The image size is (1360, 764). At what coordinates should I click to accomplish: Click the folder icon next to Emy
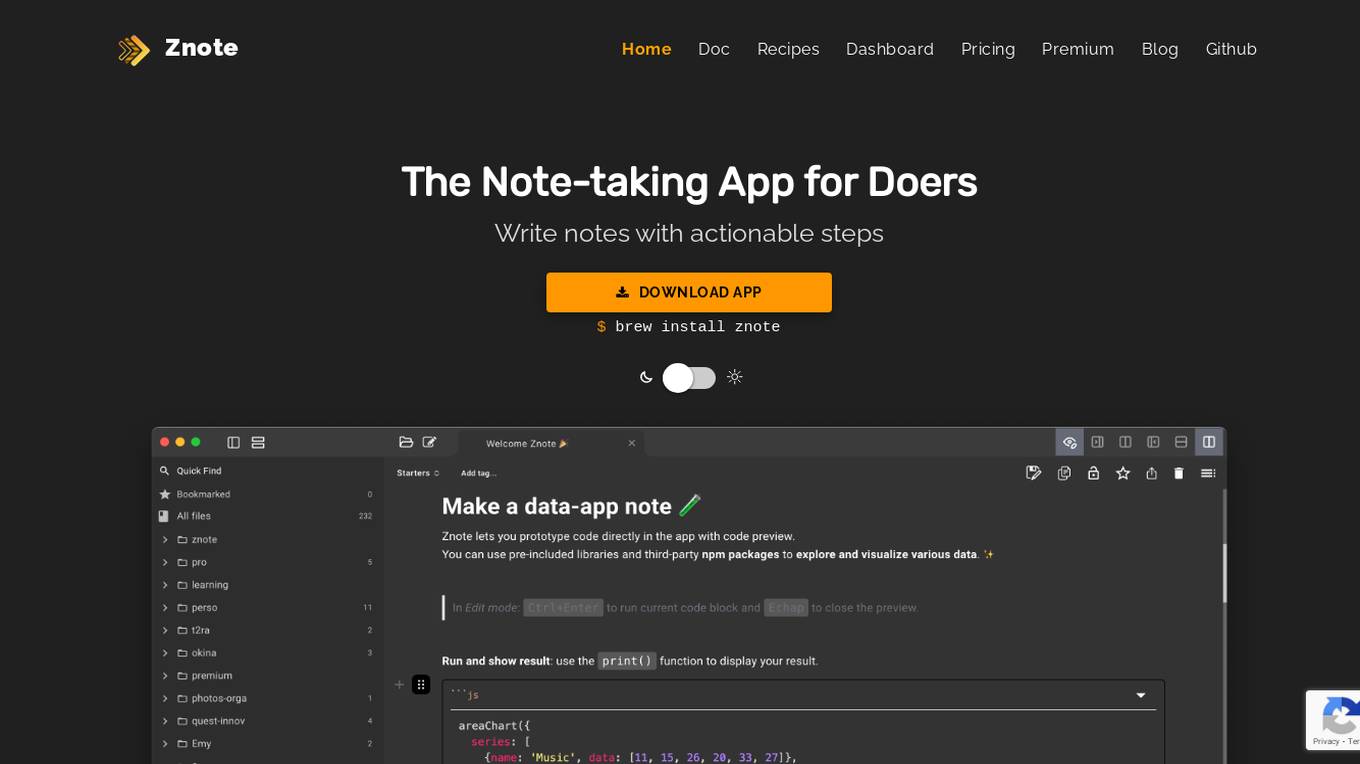click(182, 744)
